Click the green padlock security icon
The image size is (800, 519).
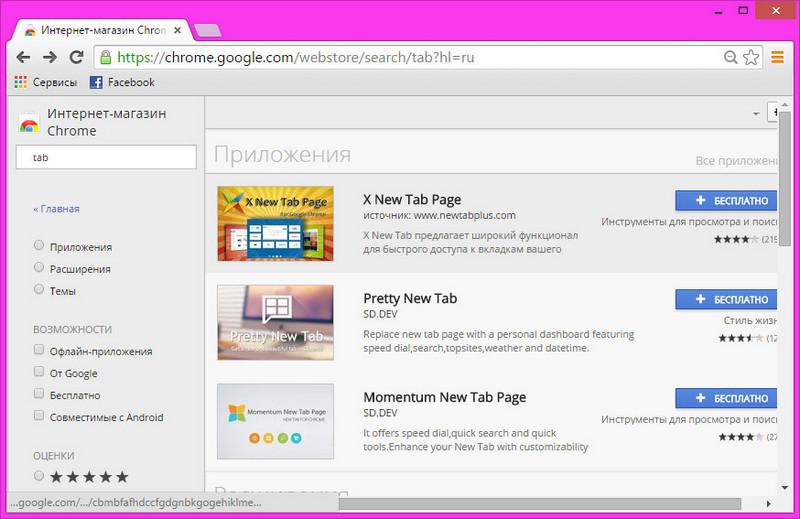pos(106,57)
